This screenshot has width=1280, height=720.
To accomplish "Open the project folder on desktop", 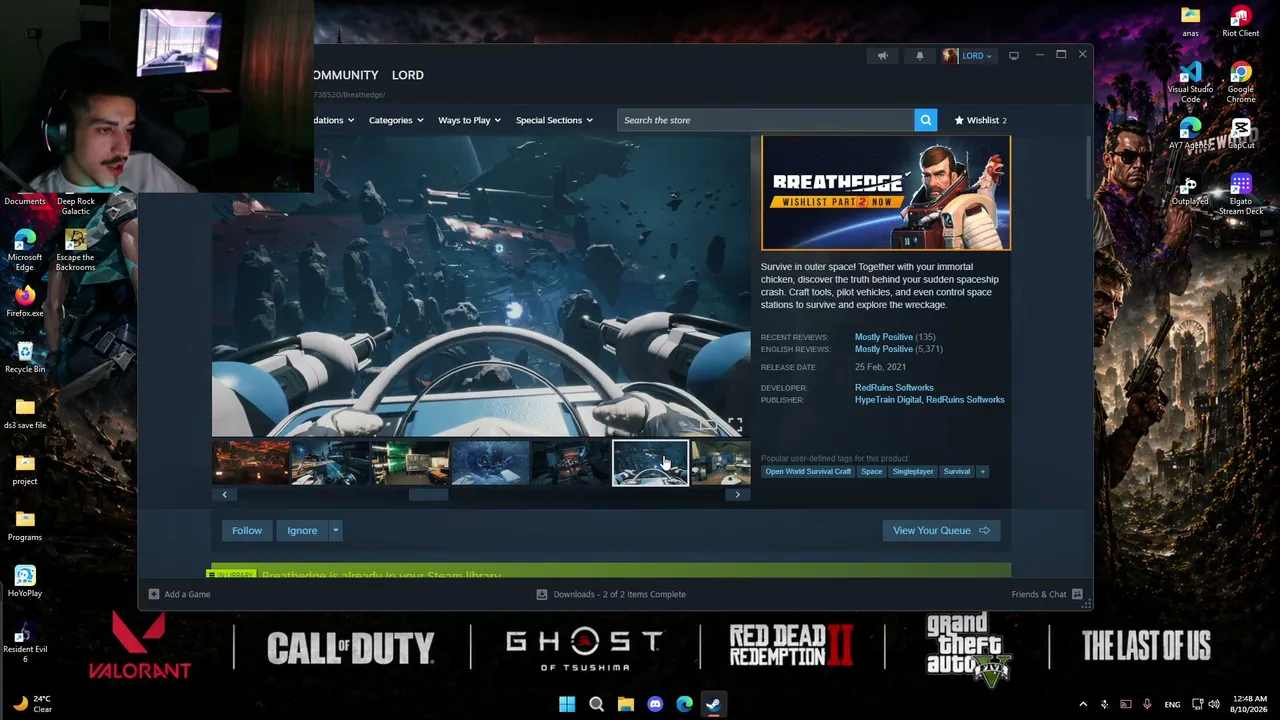I will [25, 470].
